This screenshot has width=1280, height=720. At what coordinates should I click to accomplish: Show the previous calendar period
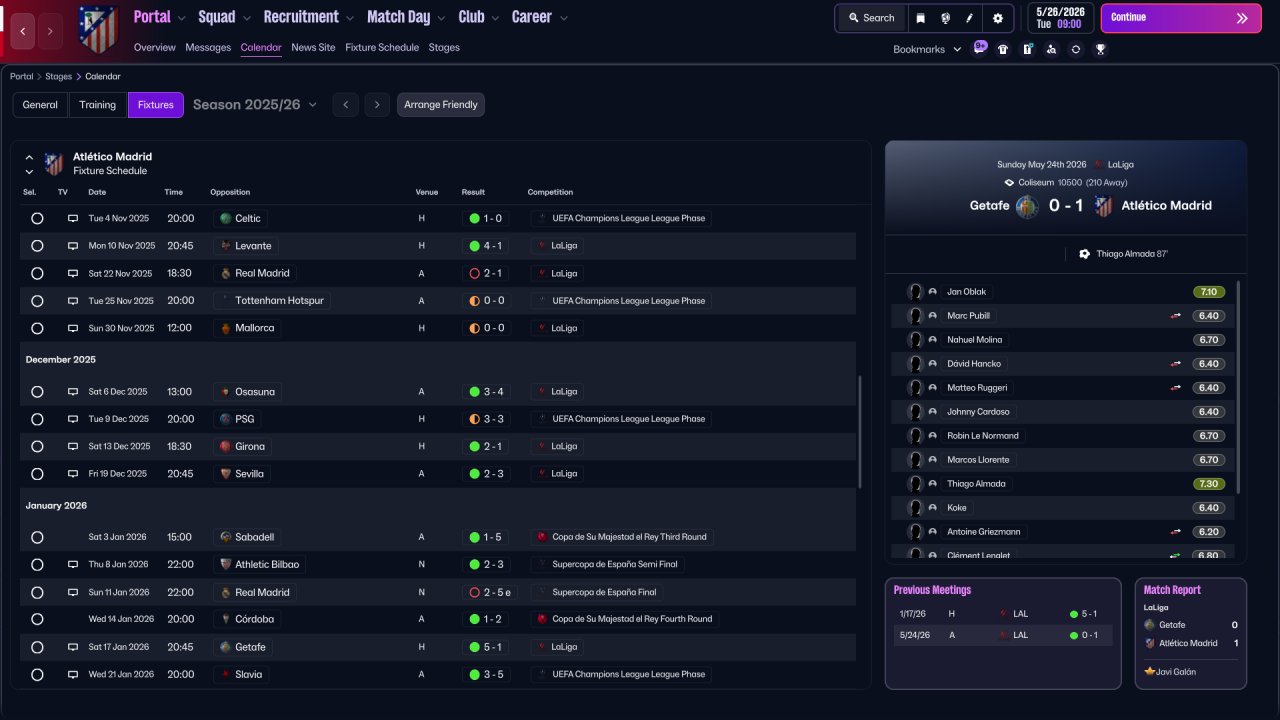tap(345, 104)
